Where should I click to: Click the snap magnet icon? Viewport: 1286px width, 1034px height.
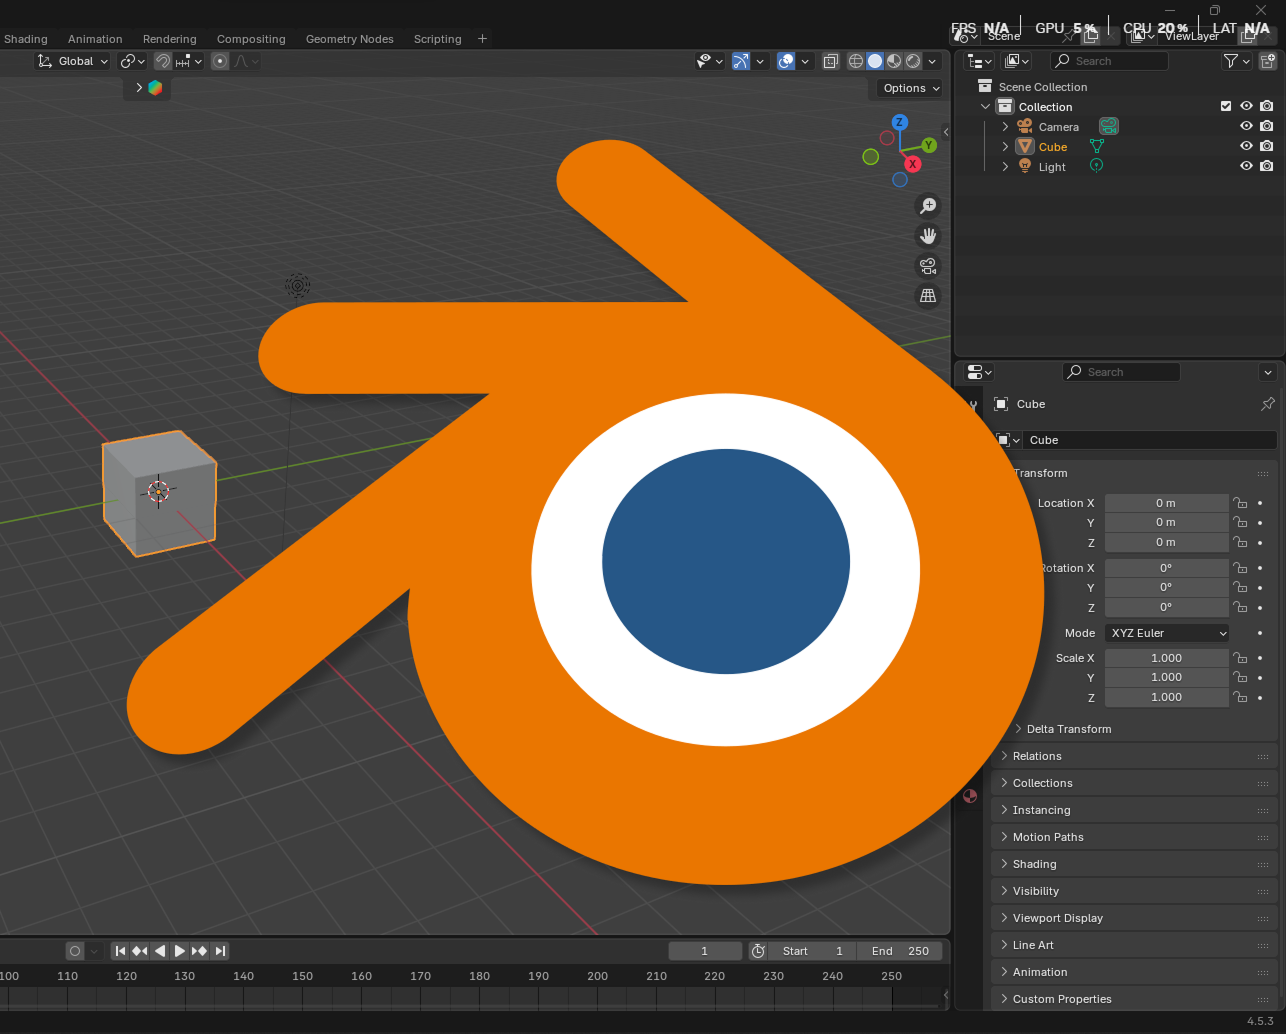click(162, 61)
